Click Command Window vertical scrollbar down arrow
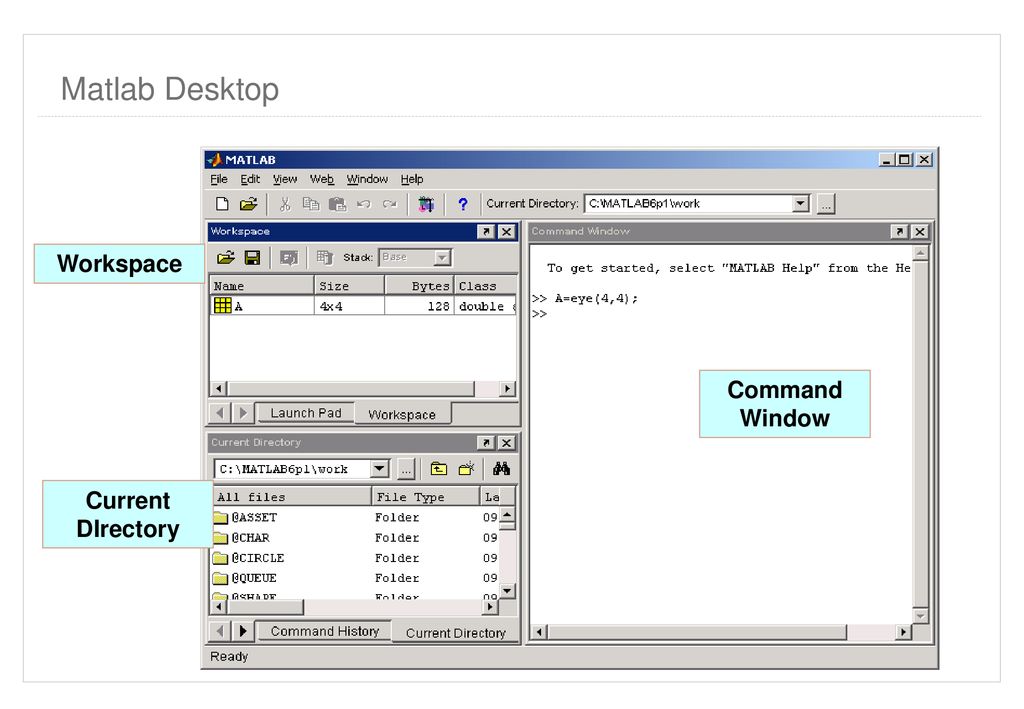Viewport: 1024px width, 709px height. click(x=920, y=616)
